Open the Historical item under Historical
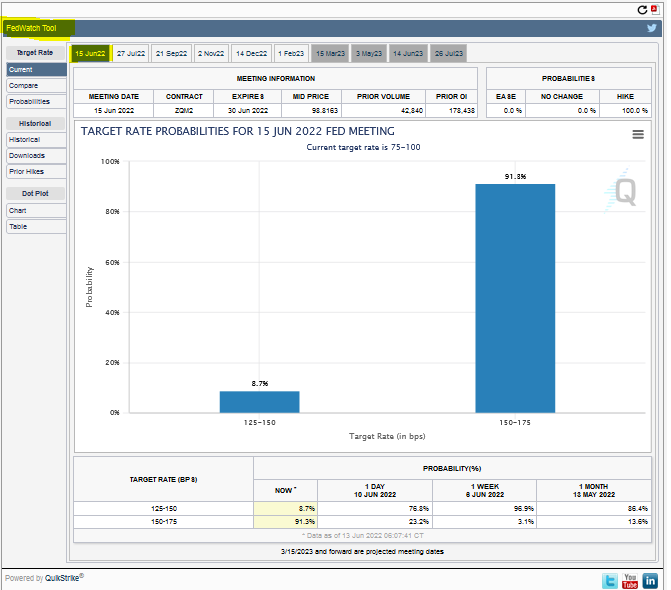 [x=36, y=139]
